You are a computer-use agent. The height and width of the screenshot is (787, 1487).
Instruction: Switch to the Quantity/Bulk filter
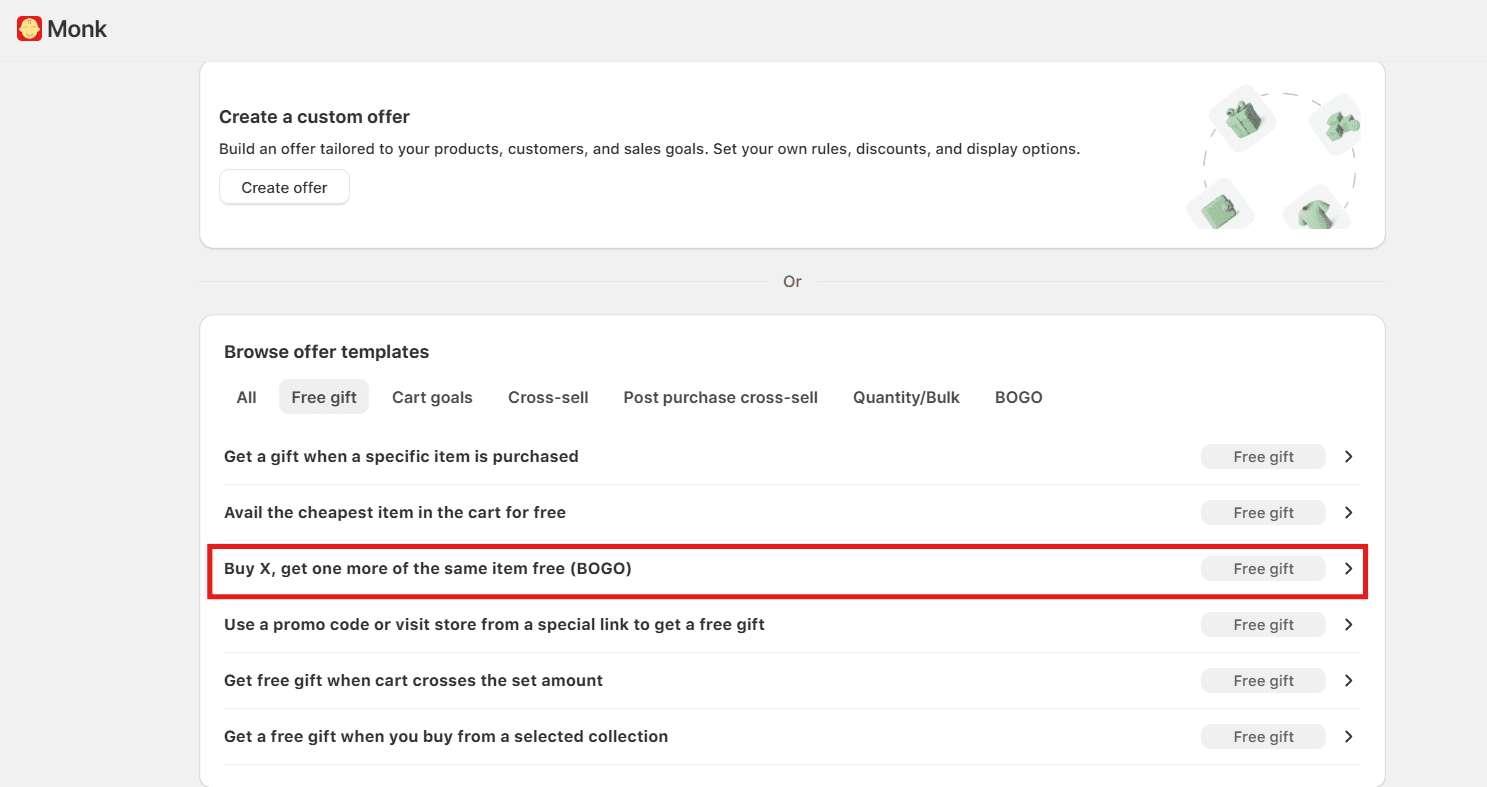[906, 397]
